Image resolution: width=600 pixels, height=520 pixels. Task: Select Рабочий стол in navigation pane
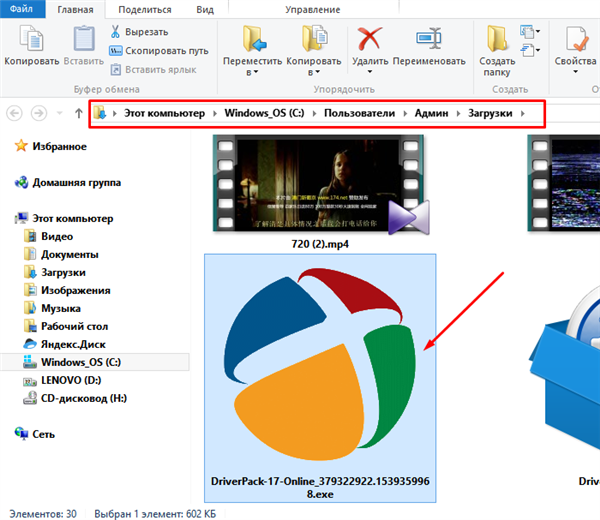pos(75,326)
